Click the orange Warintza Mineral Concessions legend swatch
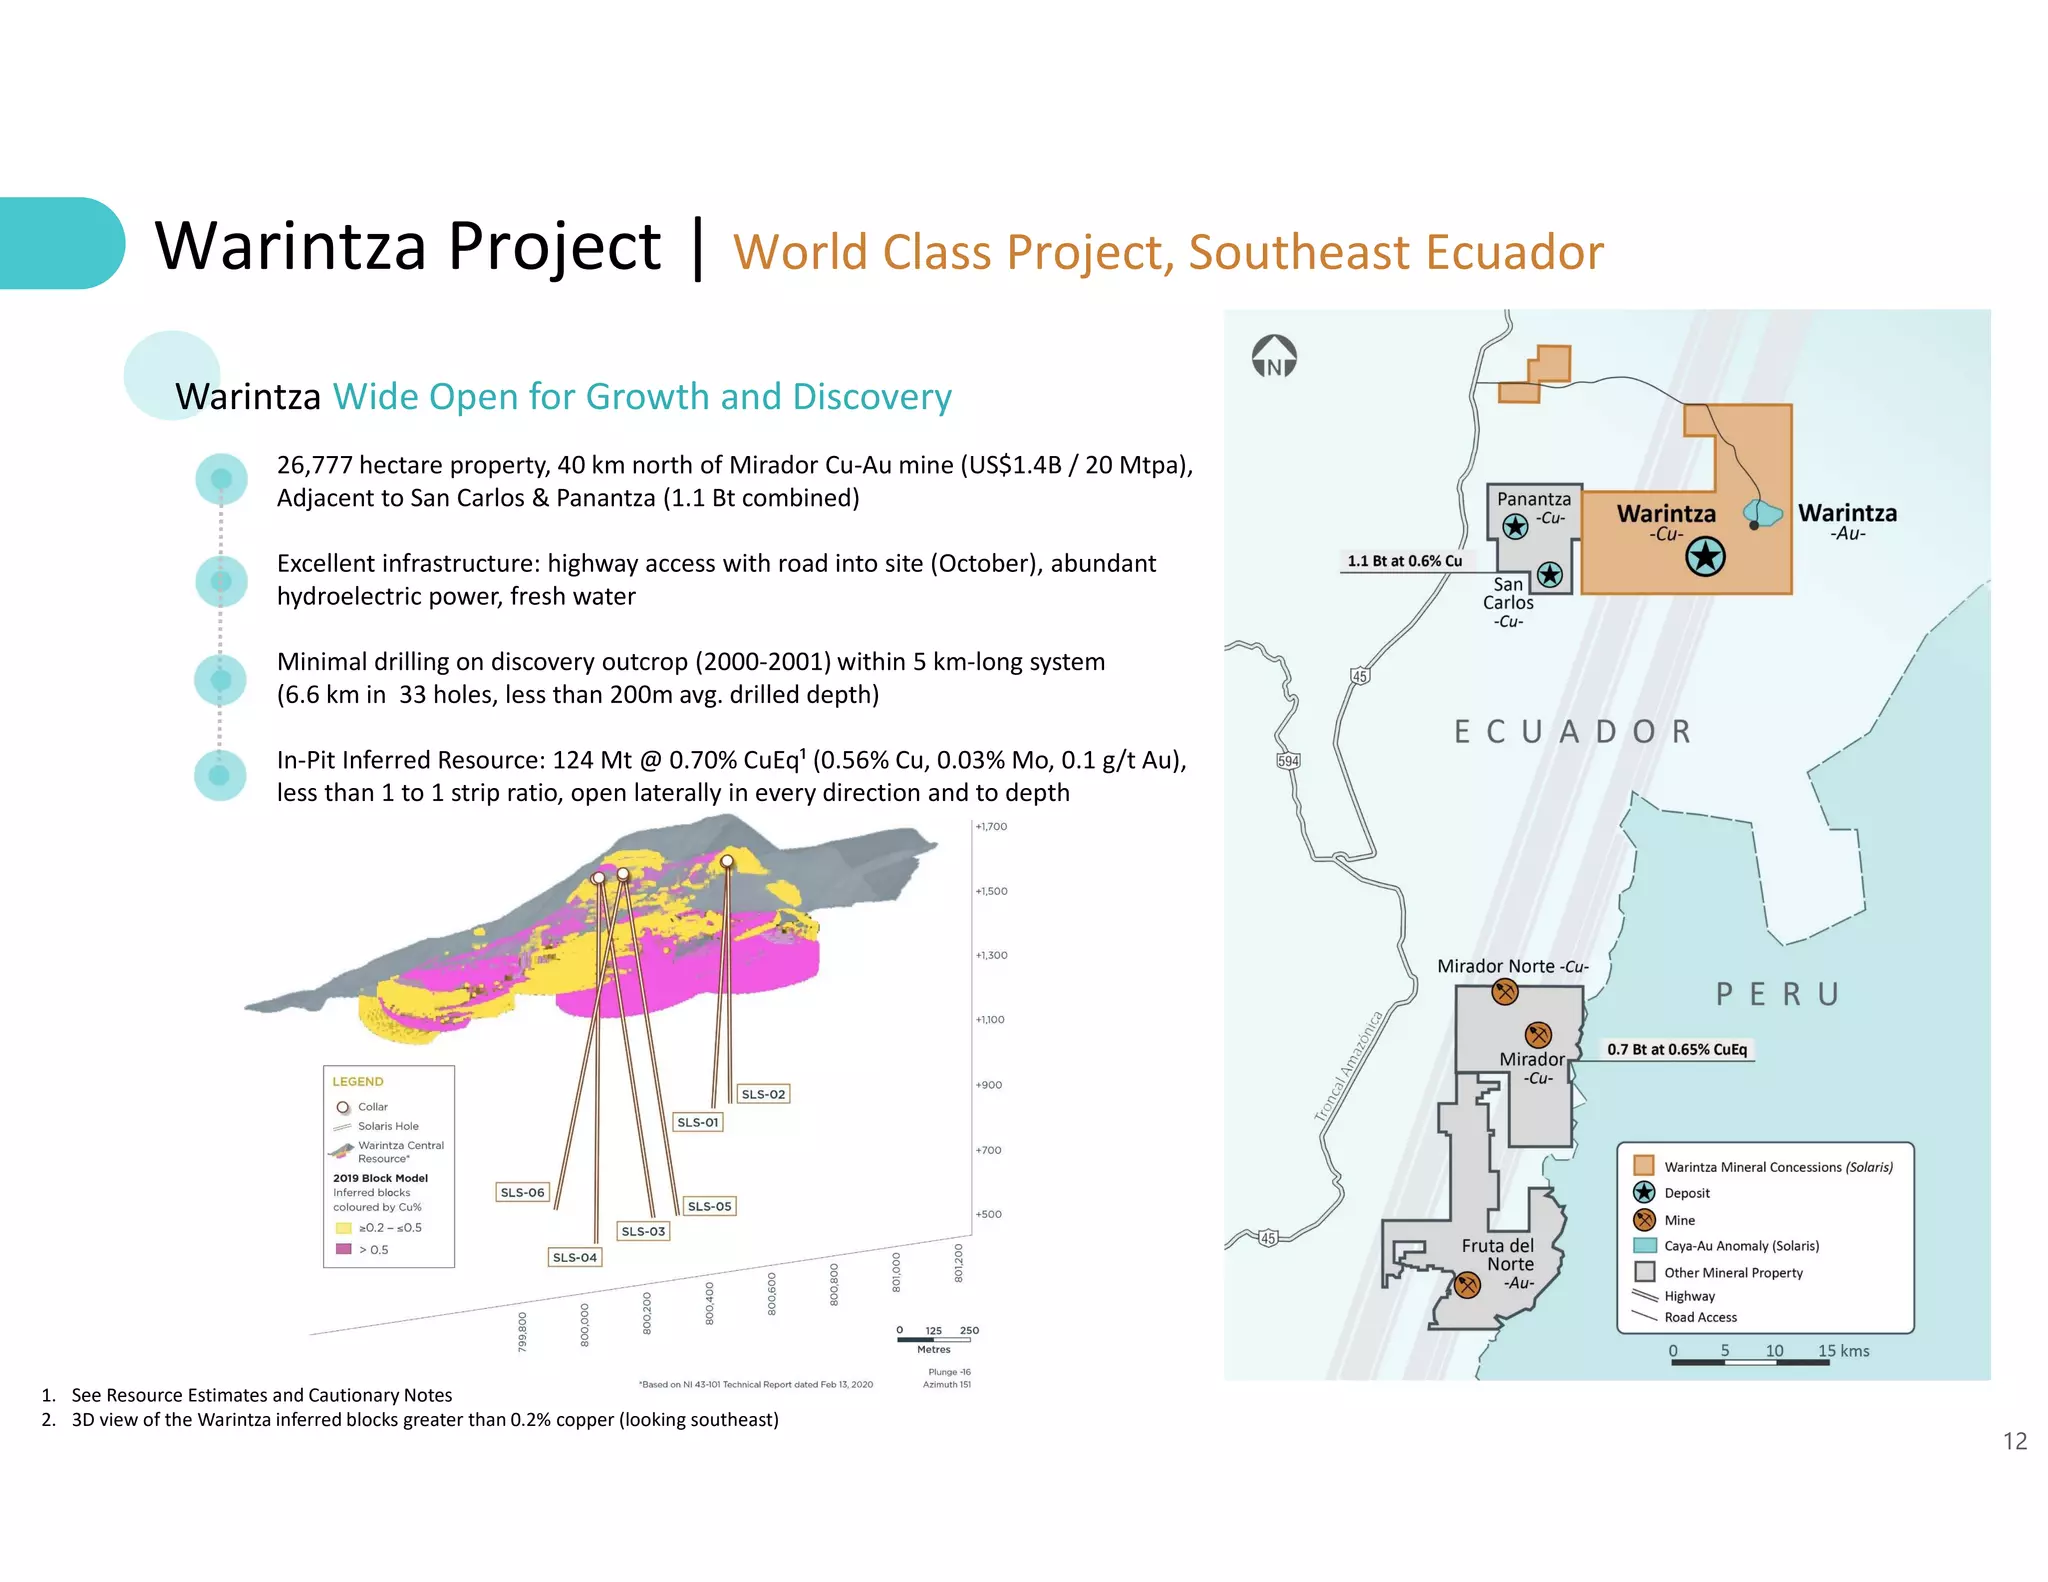This screenshot has height=1582, width=2048. (x=1644, y=1165)
